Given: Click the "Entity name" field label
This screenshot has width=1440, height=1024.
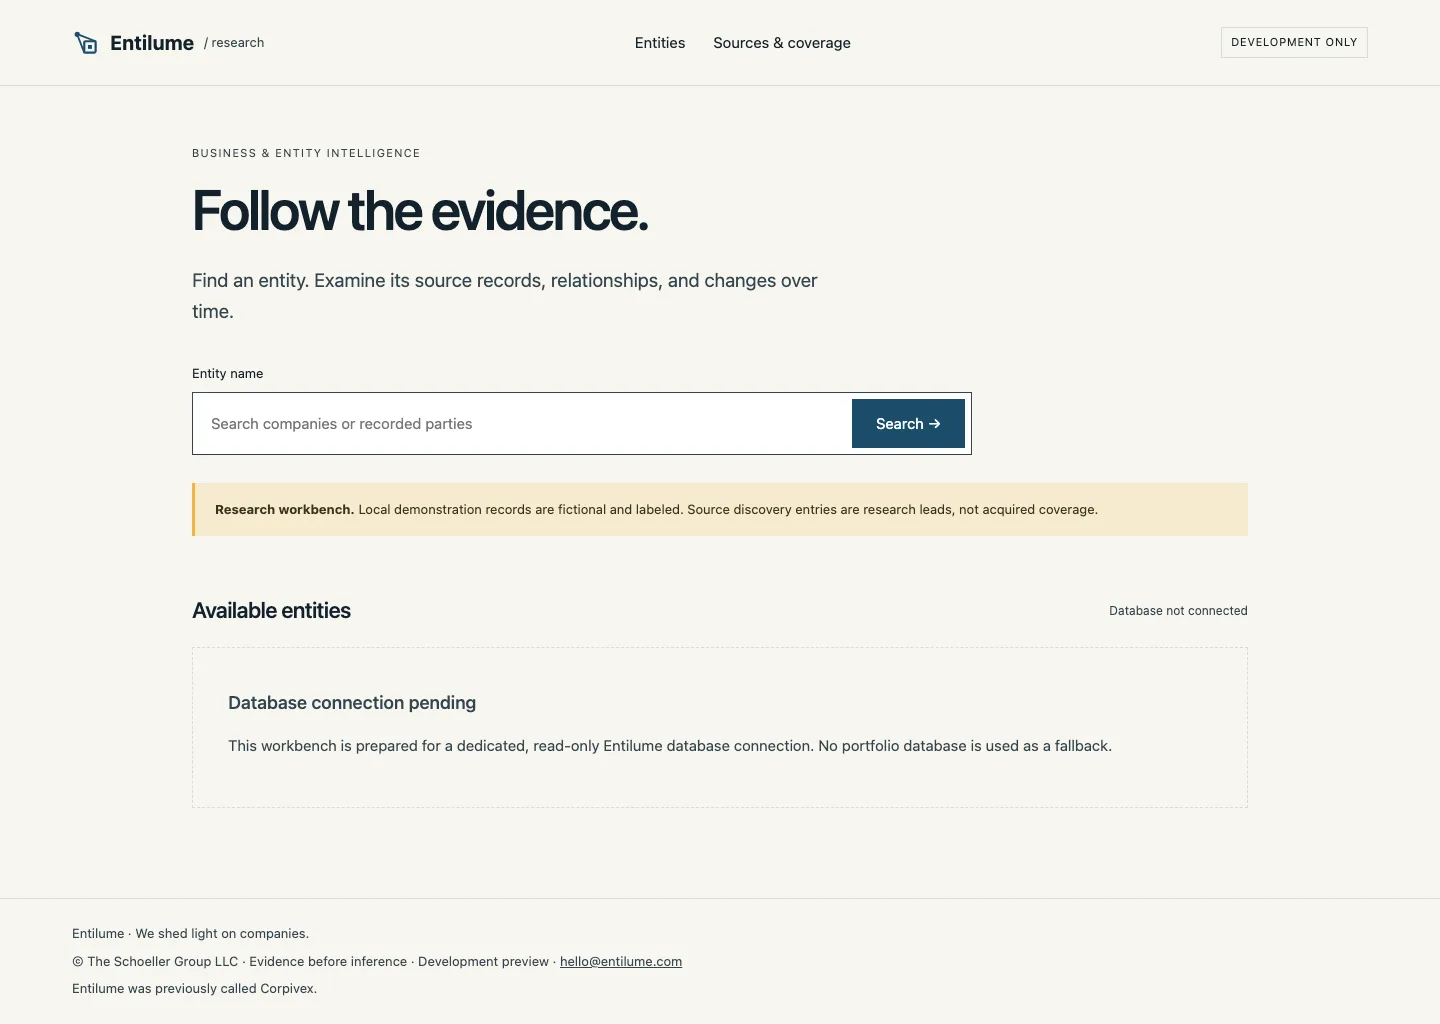Looking at the screenshot, I should (228, 374).
